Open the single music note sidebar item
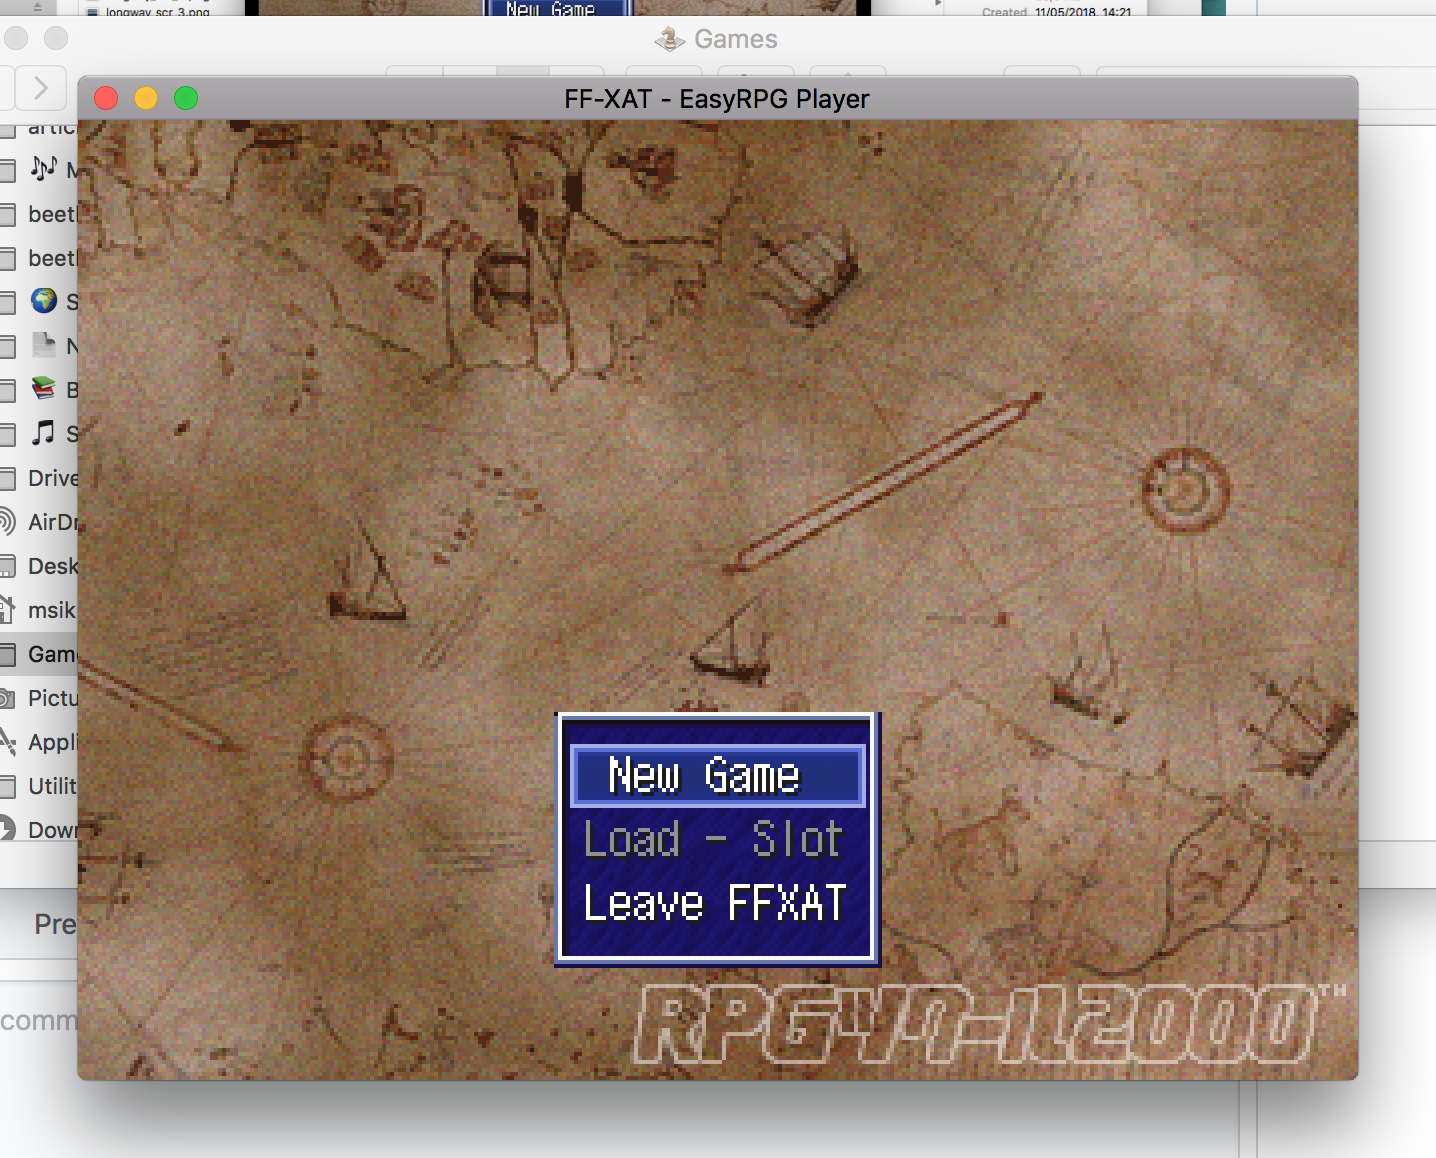The height and width of the screenshot is (1158, 1436). point(40,433)
